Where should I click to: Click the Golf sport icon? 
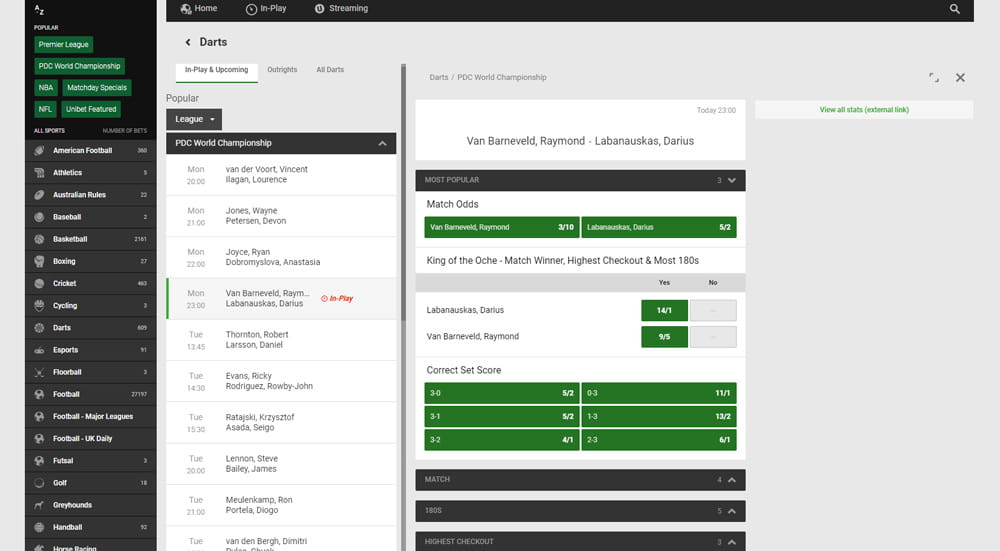[x=40, y=483]
